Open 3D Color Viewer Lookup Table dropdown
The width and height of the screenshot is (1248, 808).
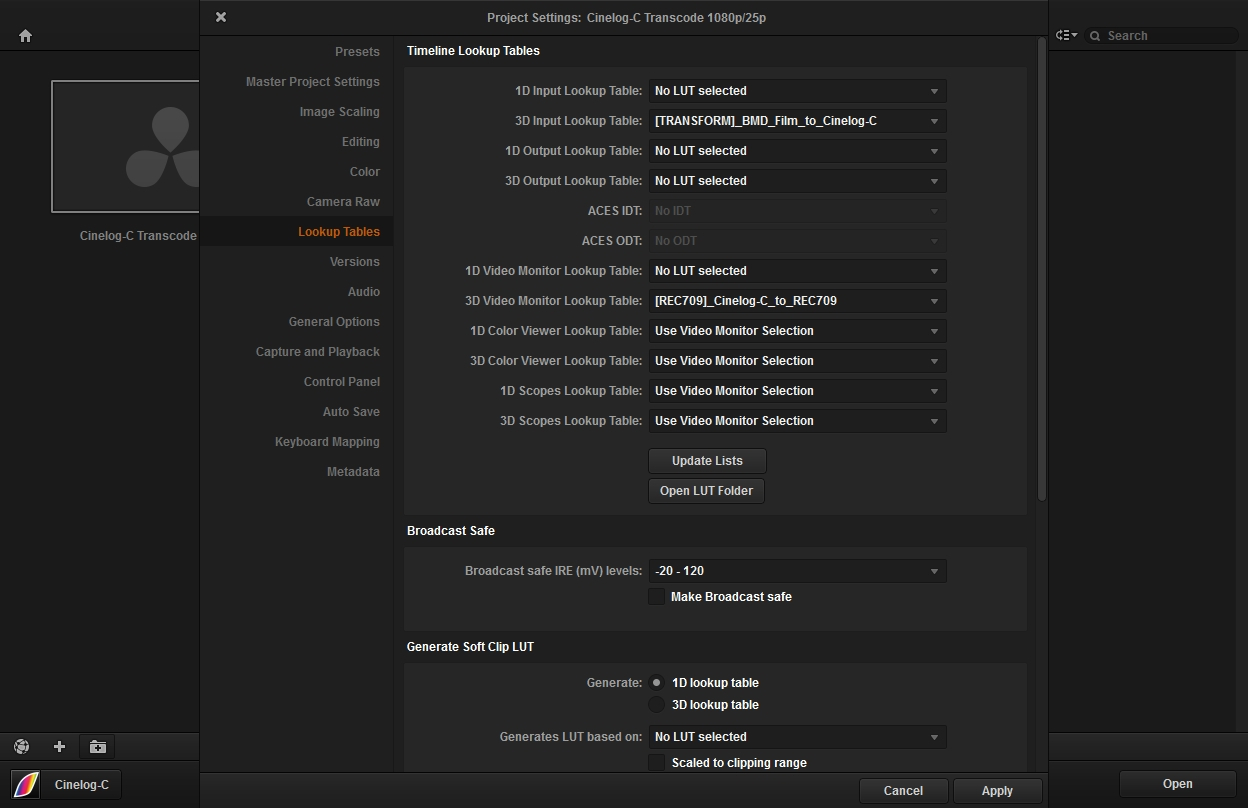point(797,361)
